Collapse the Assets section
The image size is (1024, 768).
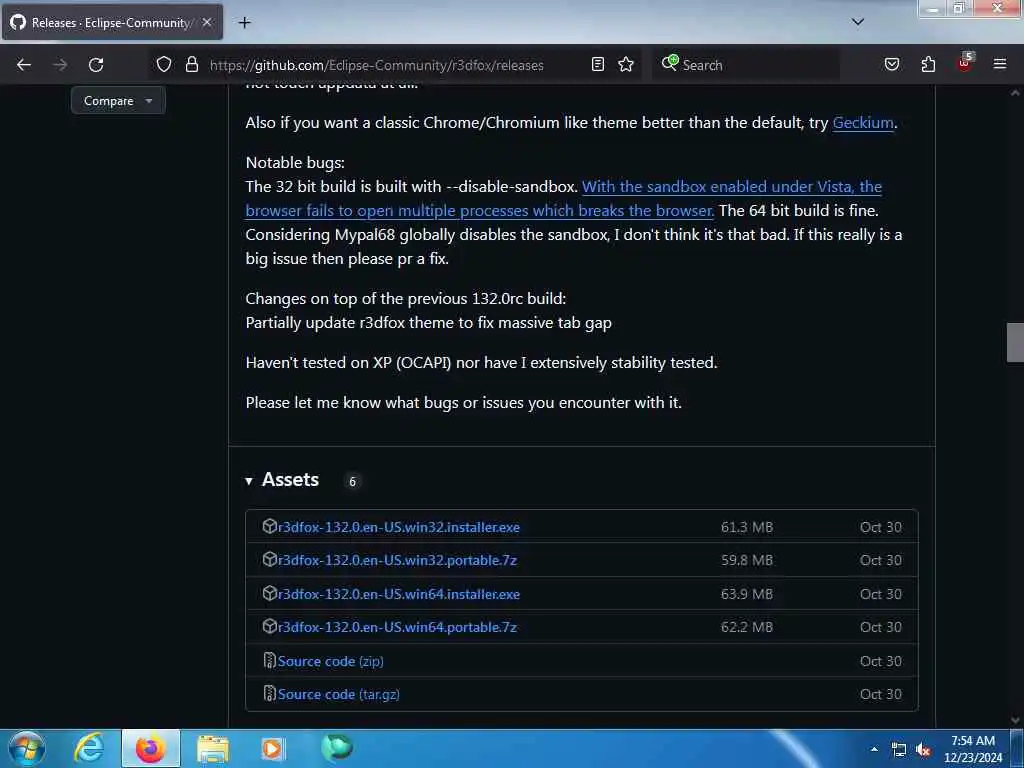point(283,480)
